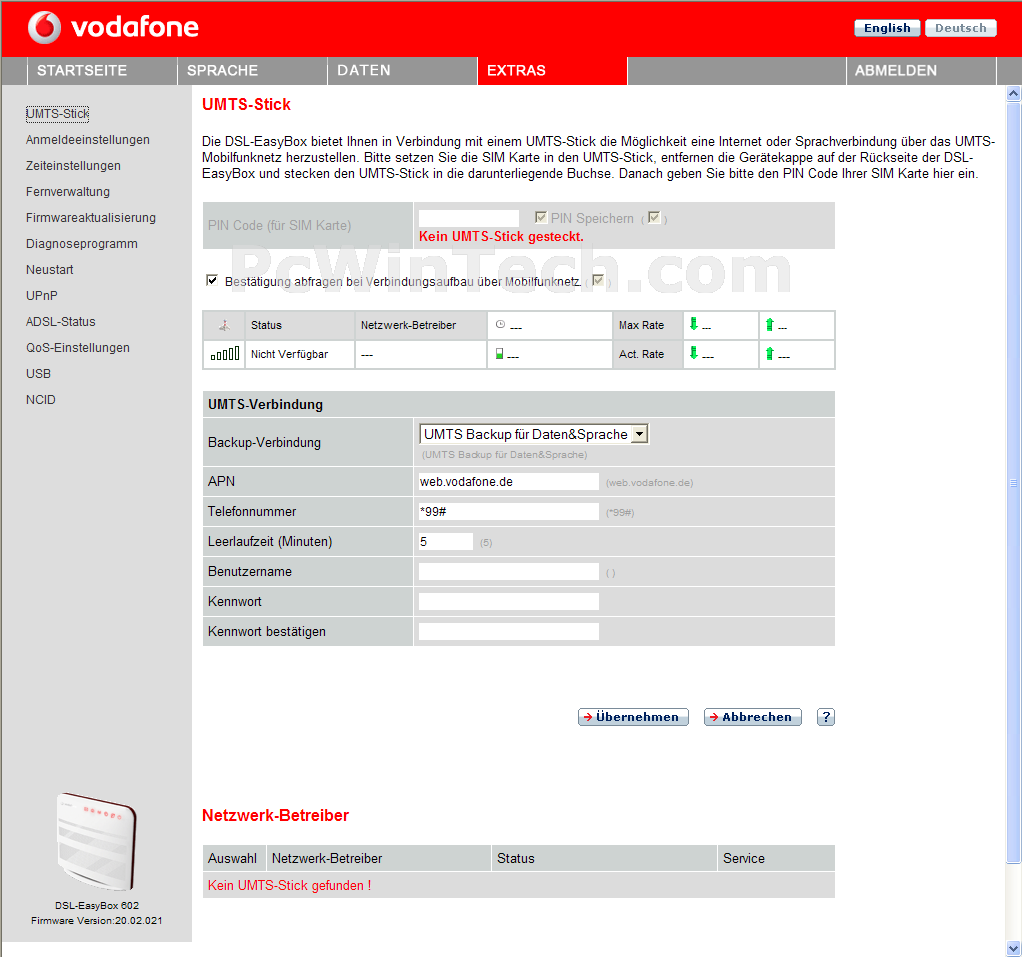Open Anmeldeeinstellungen in the sidebar
Viewport: 1022px width, 957px height.
pyautogui.click(x=88, y=140)
